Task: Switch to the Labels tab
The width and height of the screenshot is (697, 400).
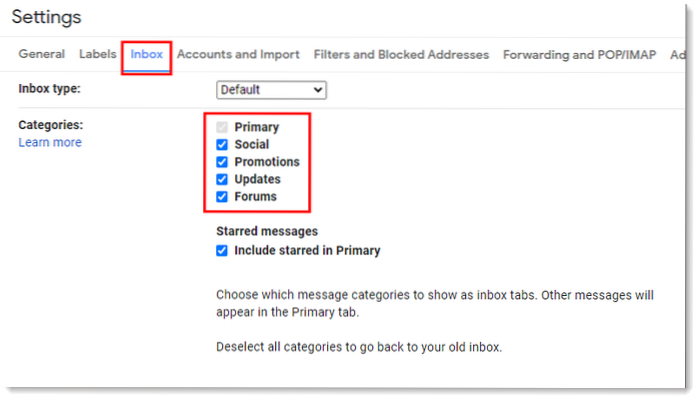Action: tap(96, 54)
